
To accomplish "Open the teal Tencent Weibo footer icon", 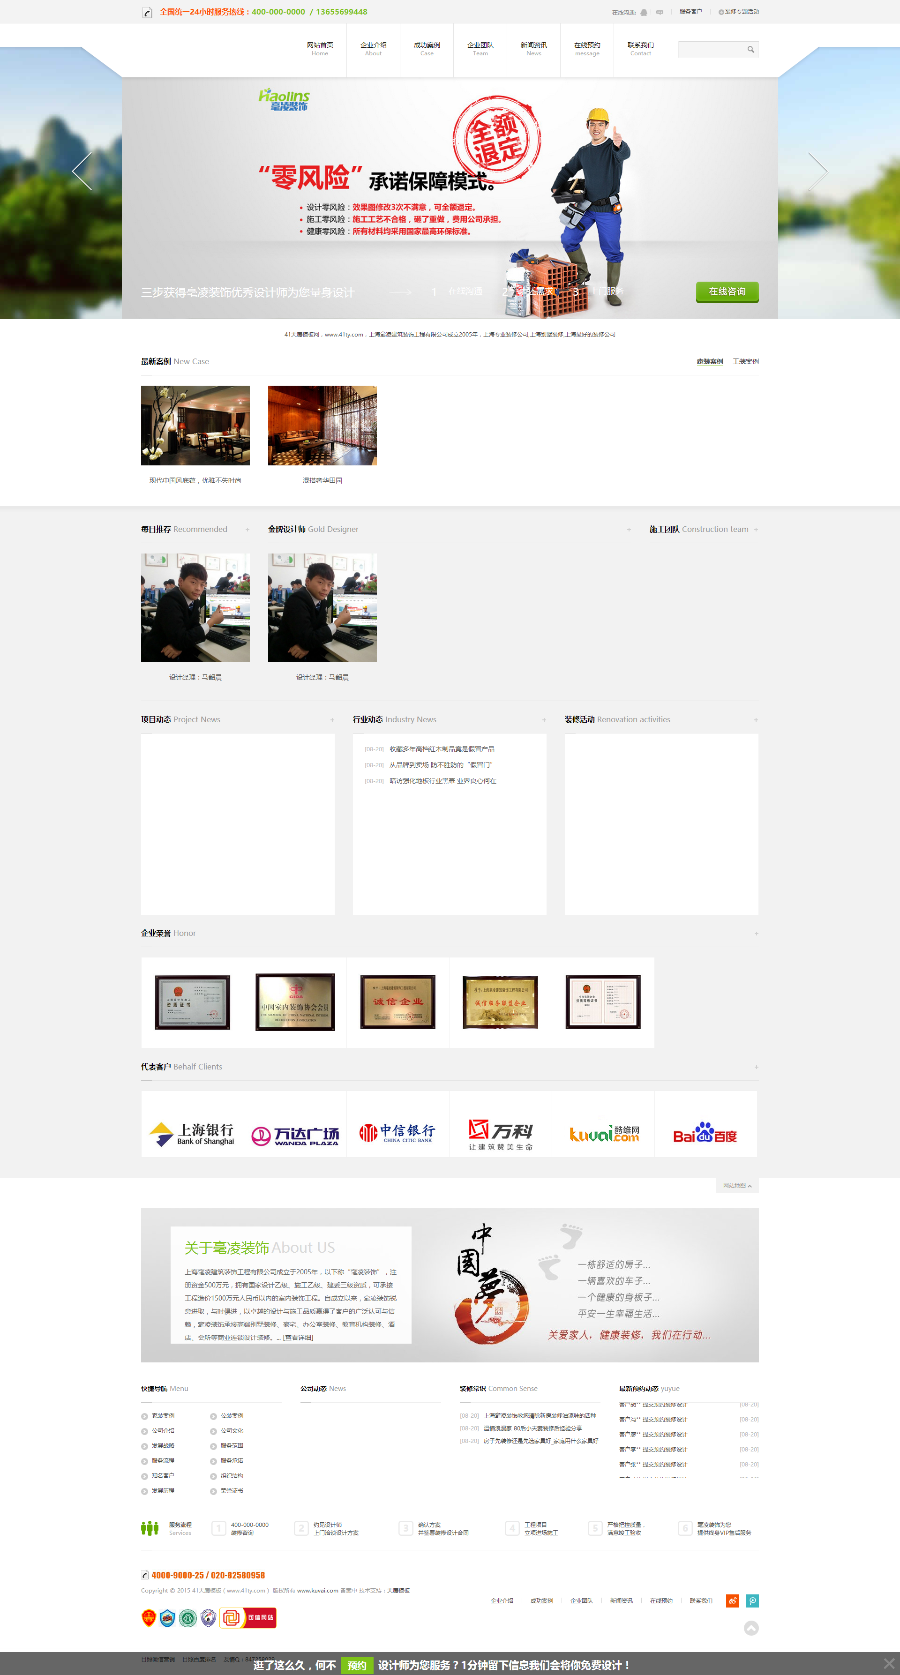I will pos(752,1600).
